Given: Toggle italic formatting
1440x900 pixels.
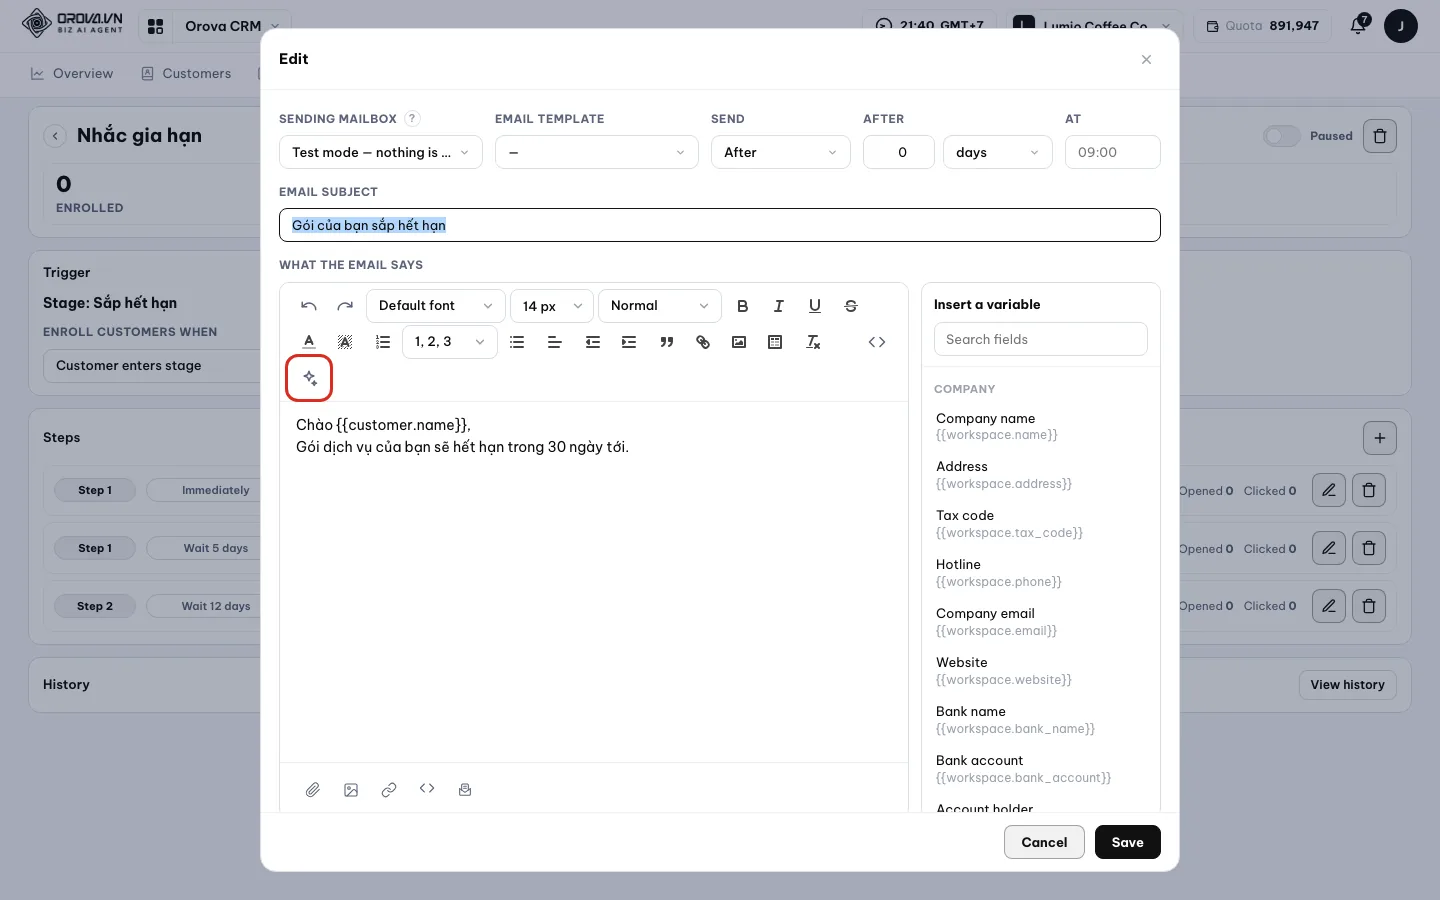Looking at the screenshot, I should (778, 306).
